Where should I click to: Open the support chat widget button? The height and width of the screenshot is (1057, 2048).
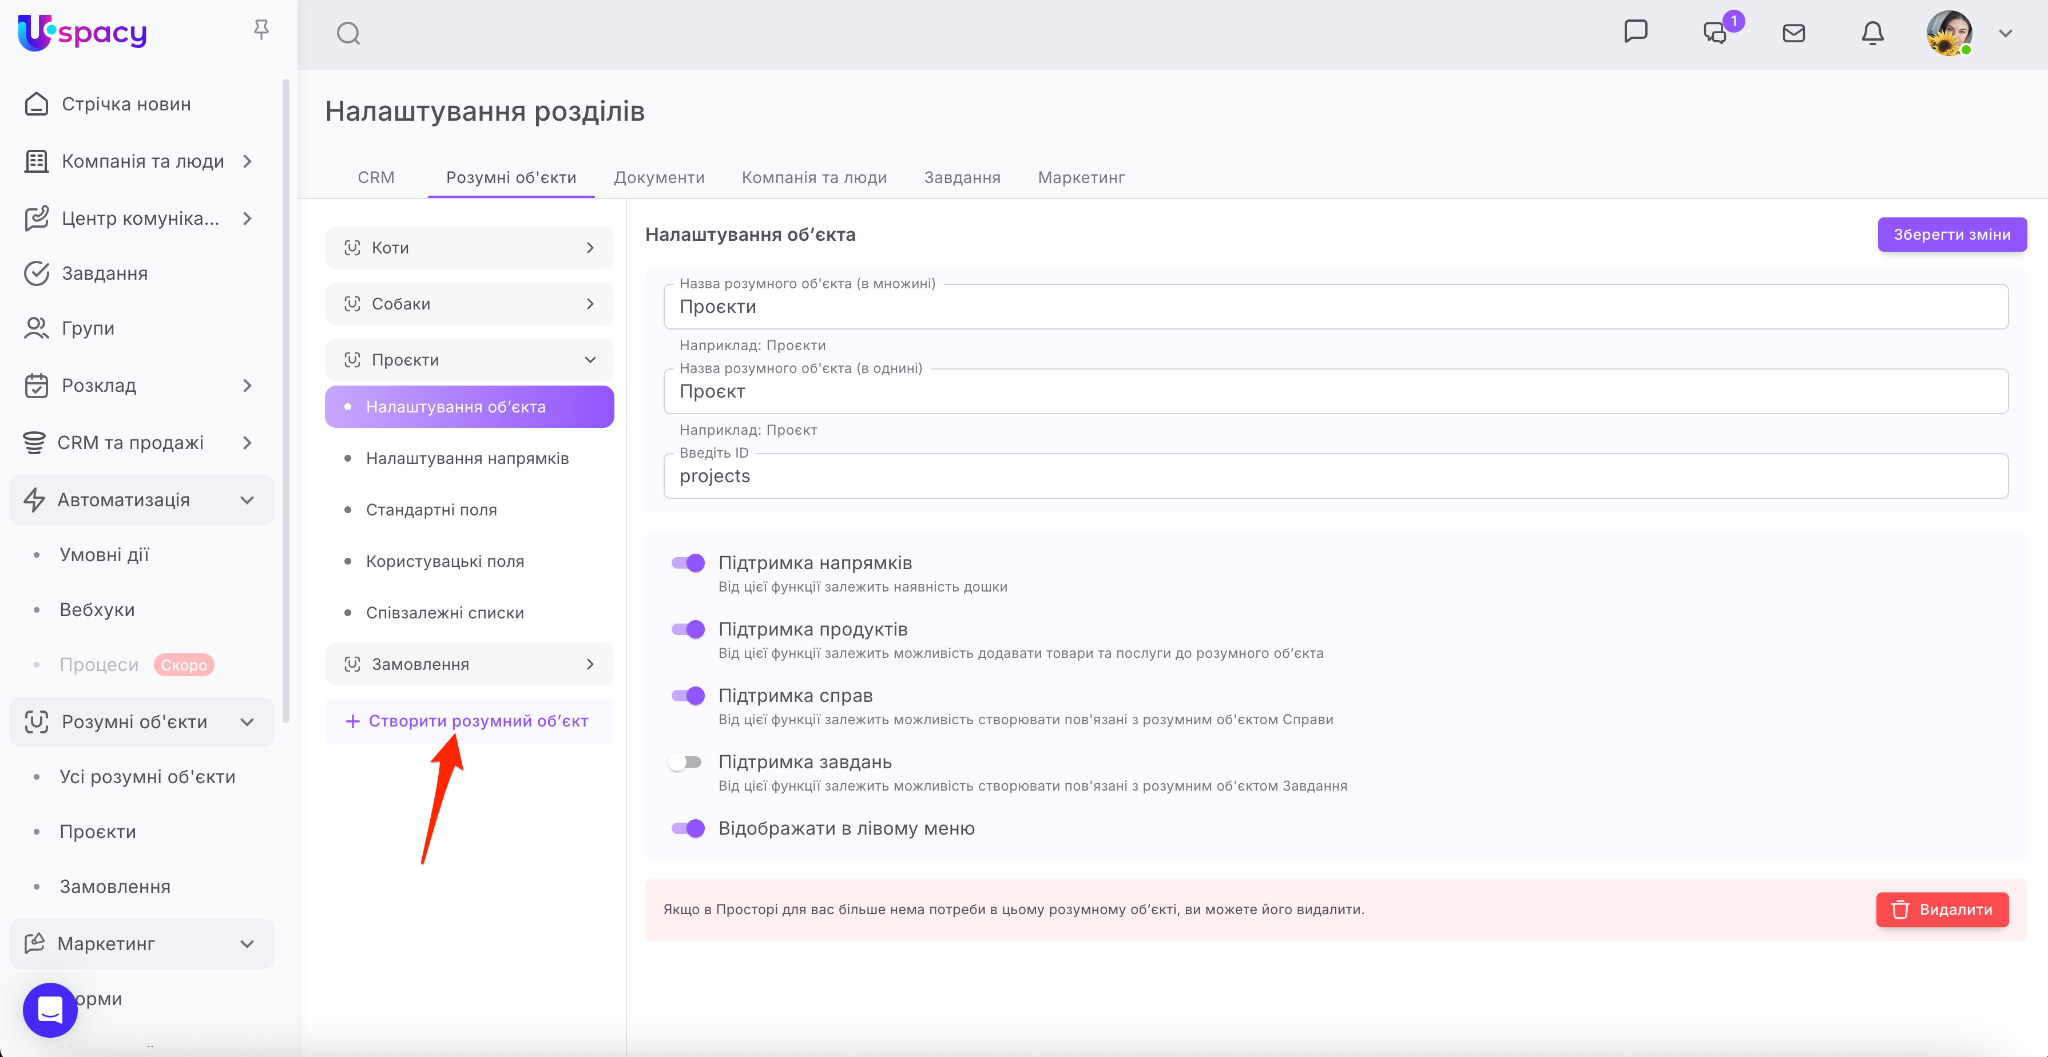pyautogui.click(x=50, y=1010)
